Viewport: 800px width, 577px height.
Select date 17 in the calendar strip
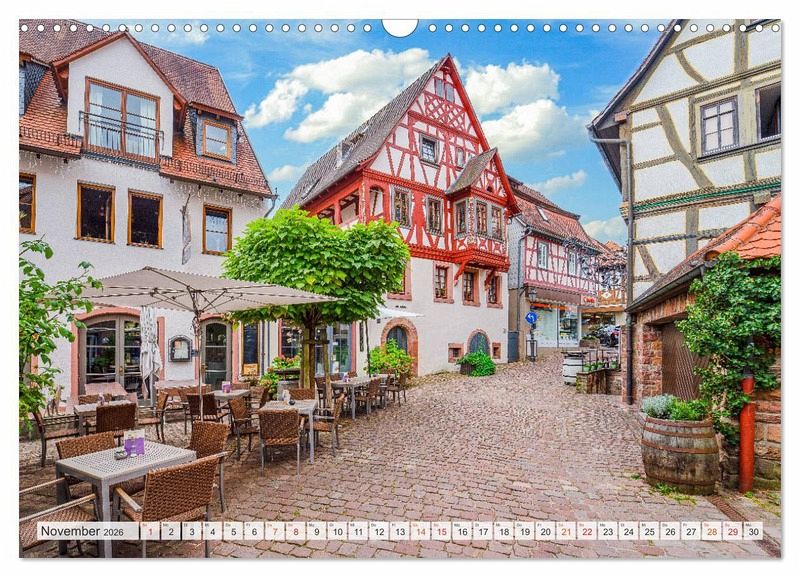[x=483, y=531]
